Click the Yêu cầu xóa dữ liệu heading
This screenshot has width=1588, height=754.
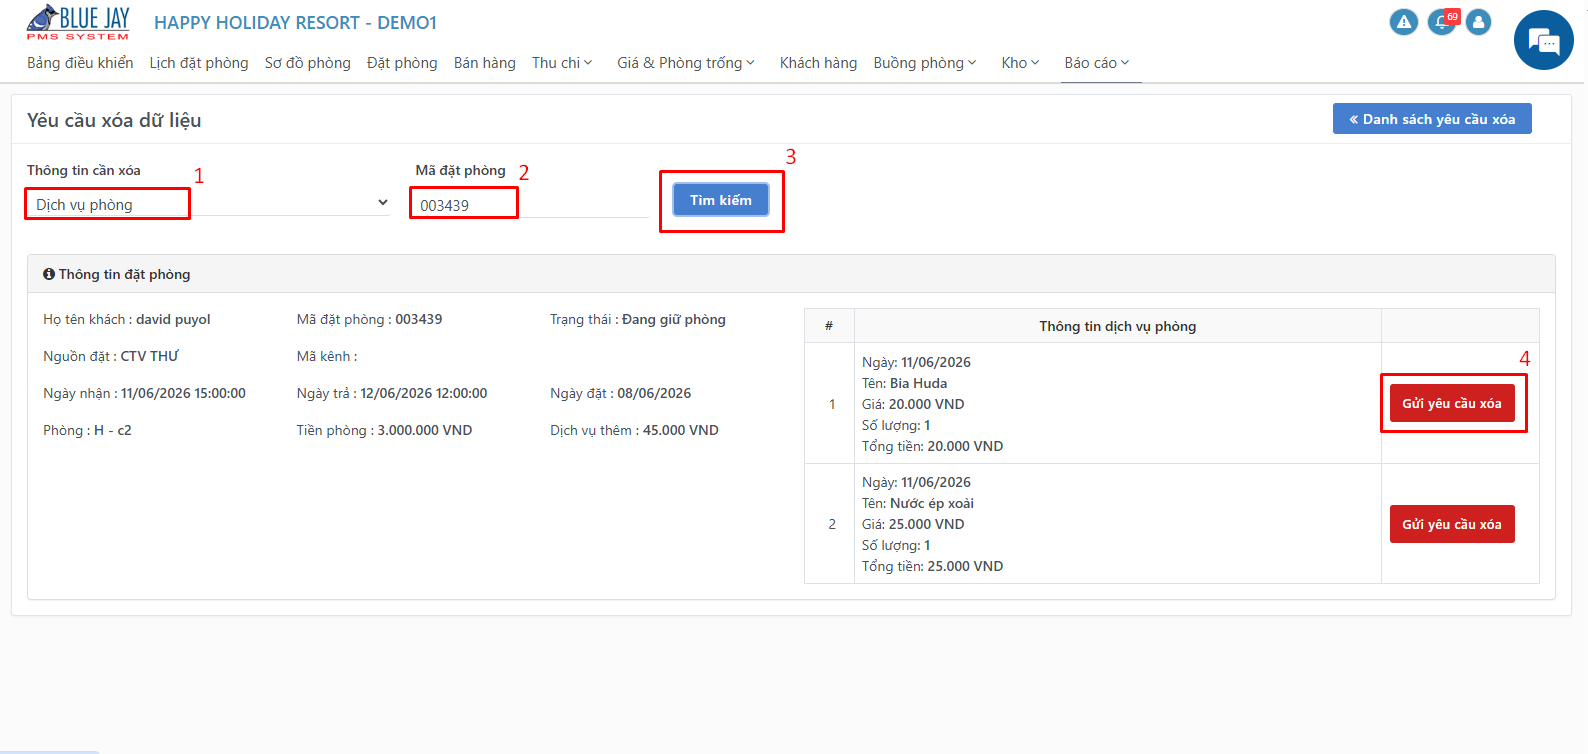[x=114, y=120]
